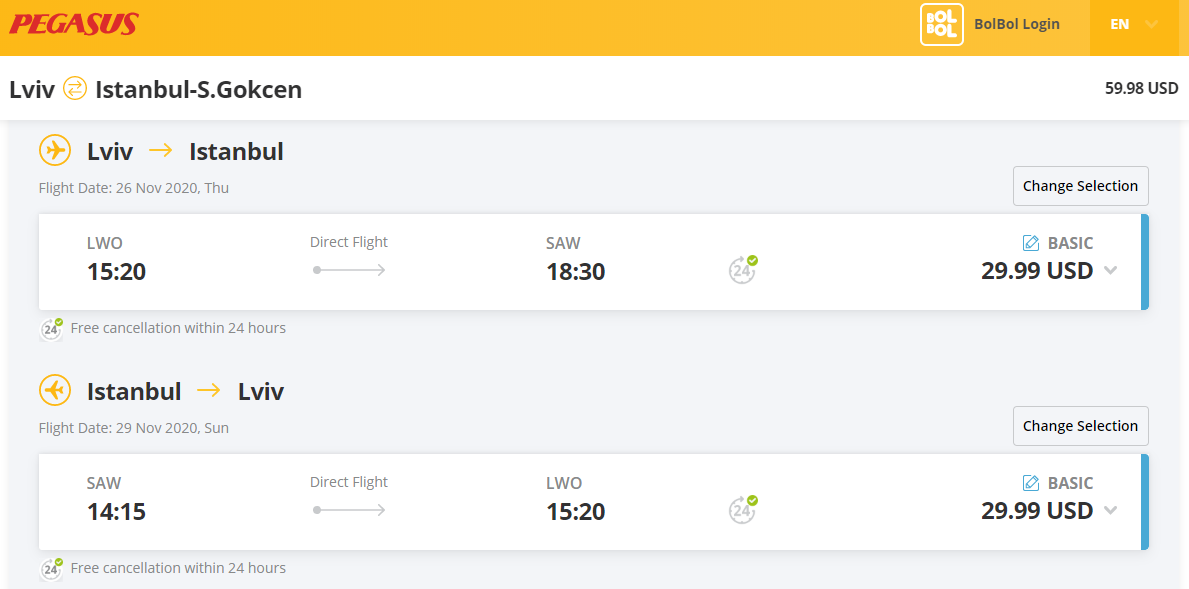
Task: Expand outbound 29.99 USD fare details chevron
Action: [x=1110, y=271]
